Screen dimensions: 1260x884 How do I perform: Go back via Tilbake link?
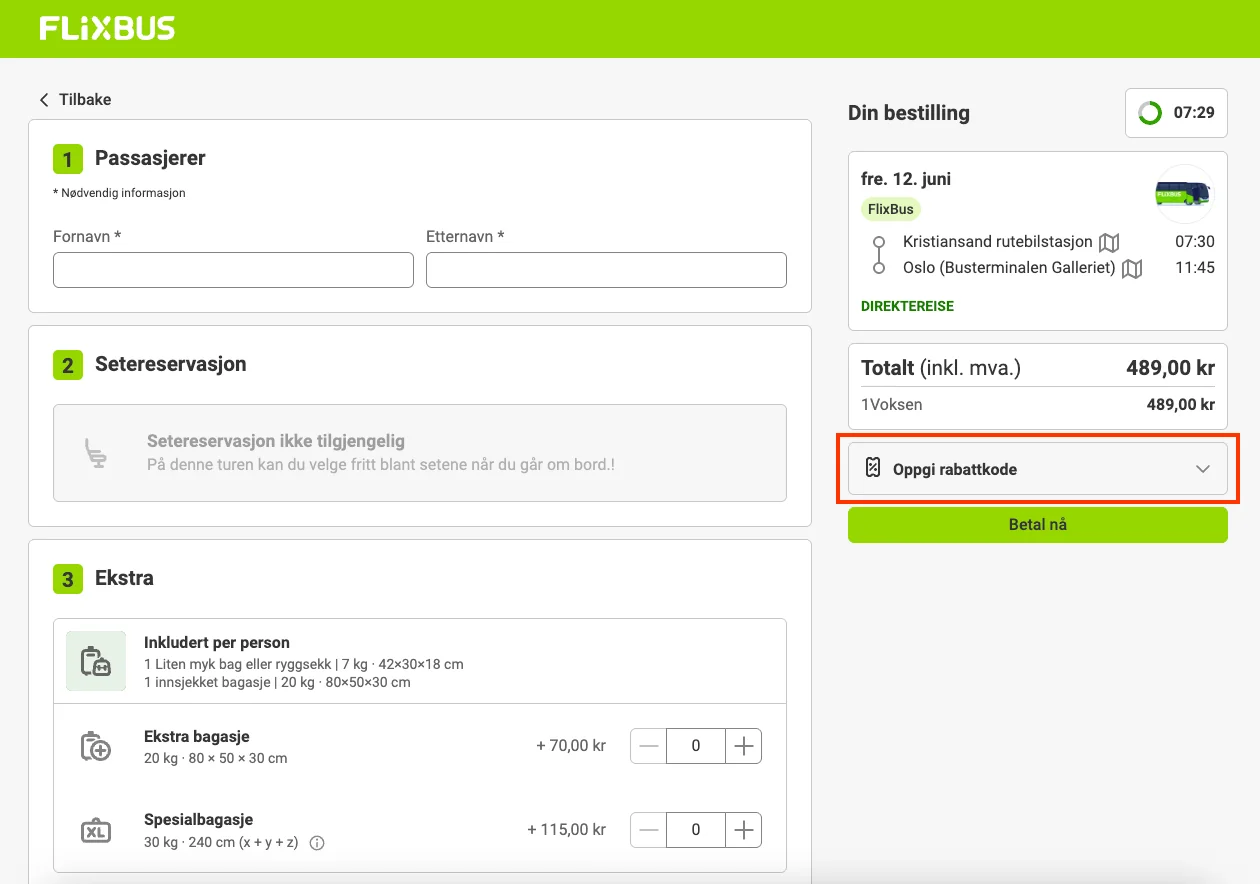click(75, 100)
